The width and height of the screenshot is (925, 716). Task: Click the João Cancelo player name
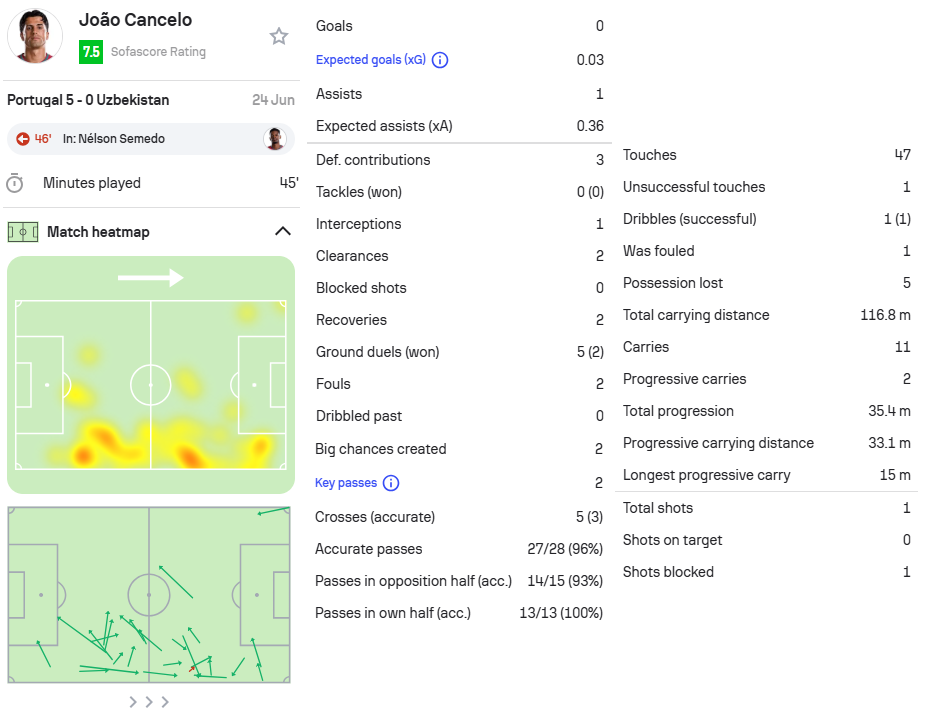(x=136, y=20)
